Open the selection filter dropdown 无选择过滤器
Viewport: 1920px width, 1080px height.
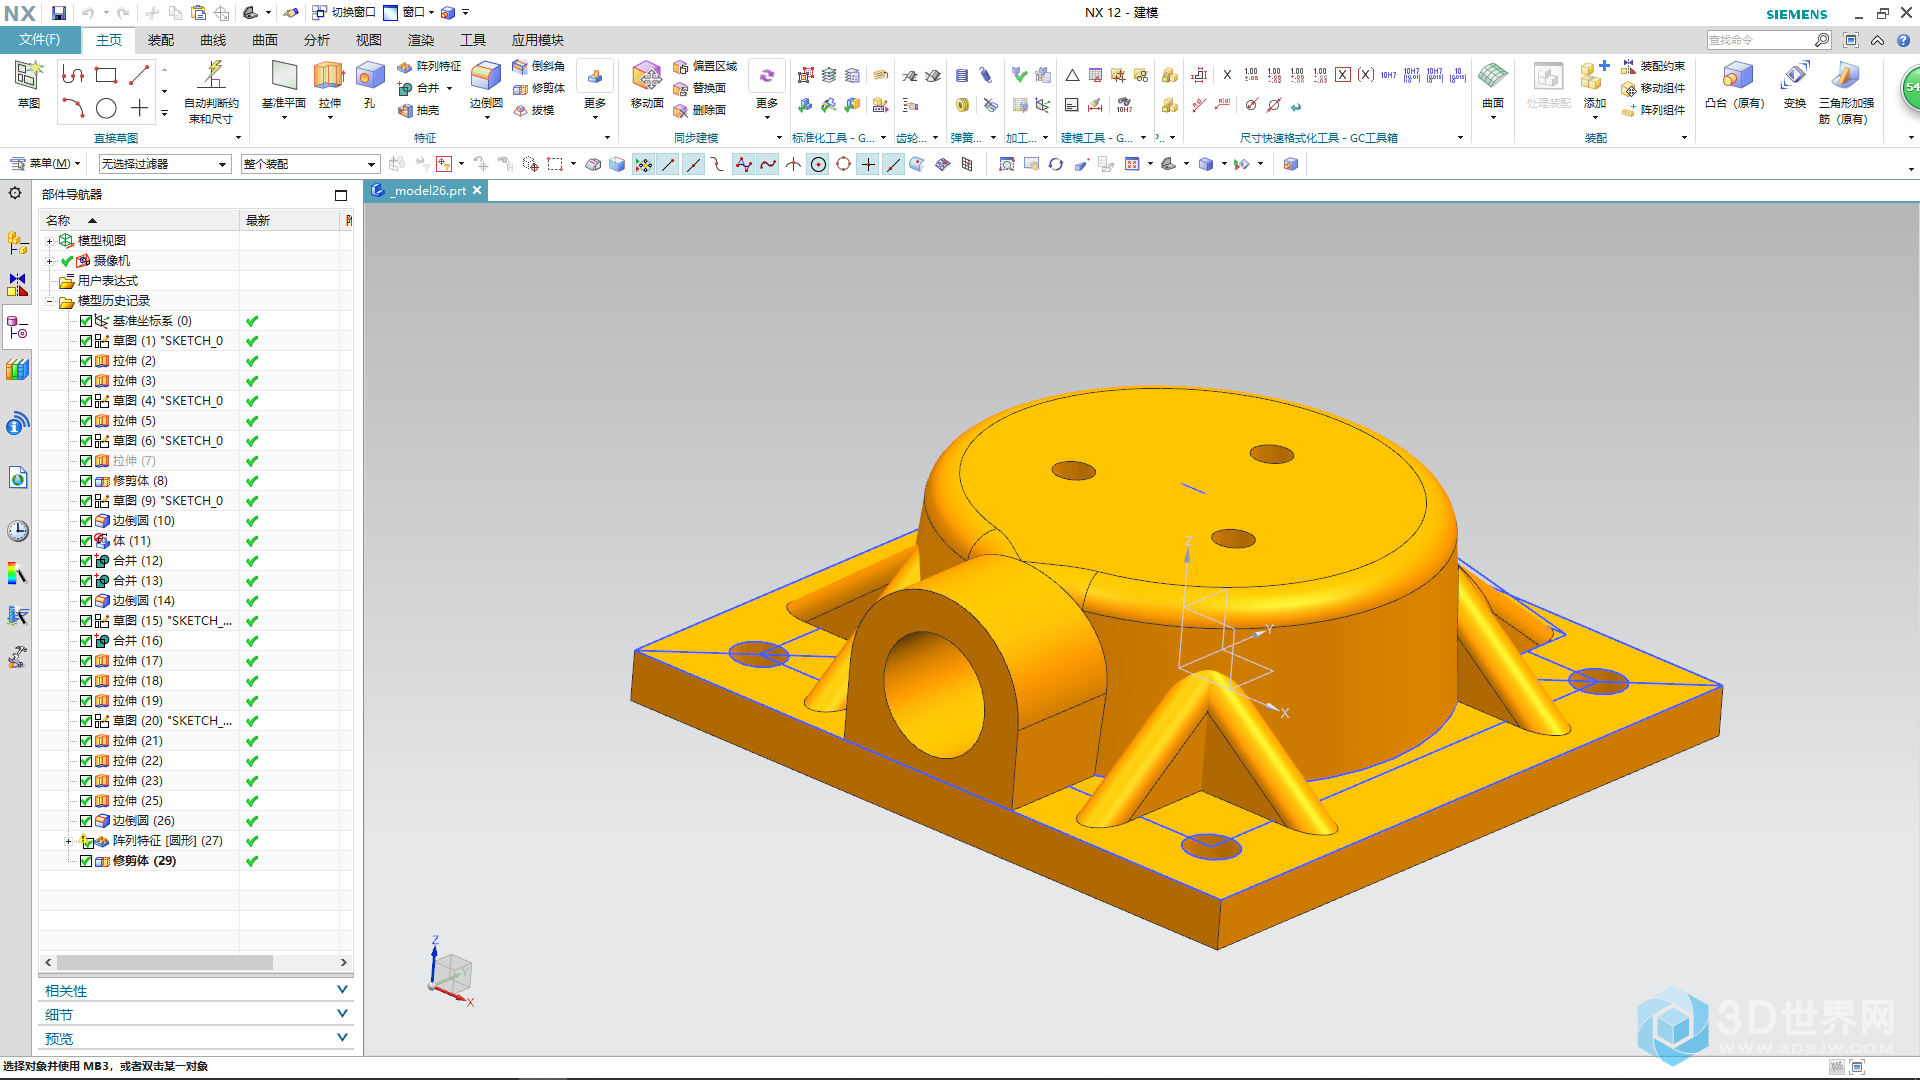pos(164,164)
